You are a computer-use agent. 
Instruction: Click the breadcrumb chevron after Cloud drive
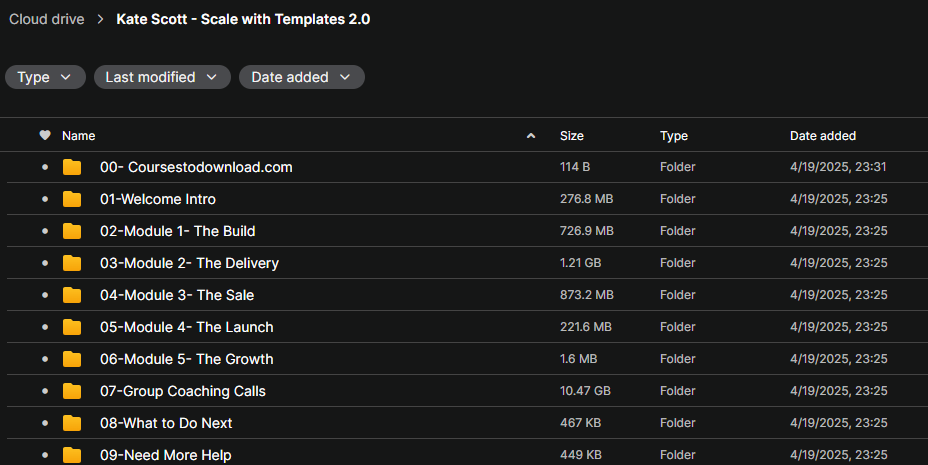(x=101, y=20)
